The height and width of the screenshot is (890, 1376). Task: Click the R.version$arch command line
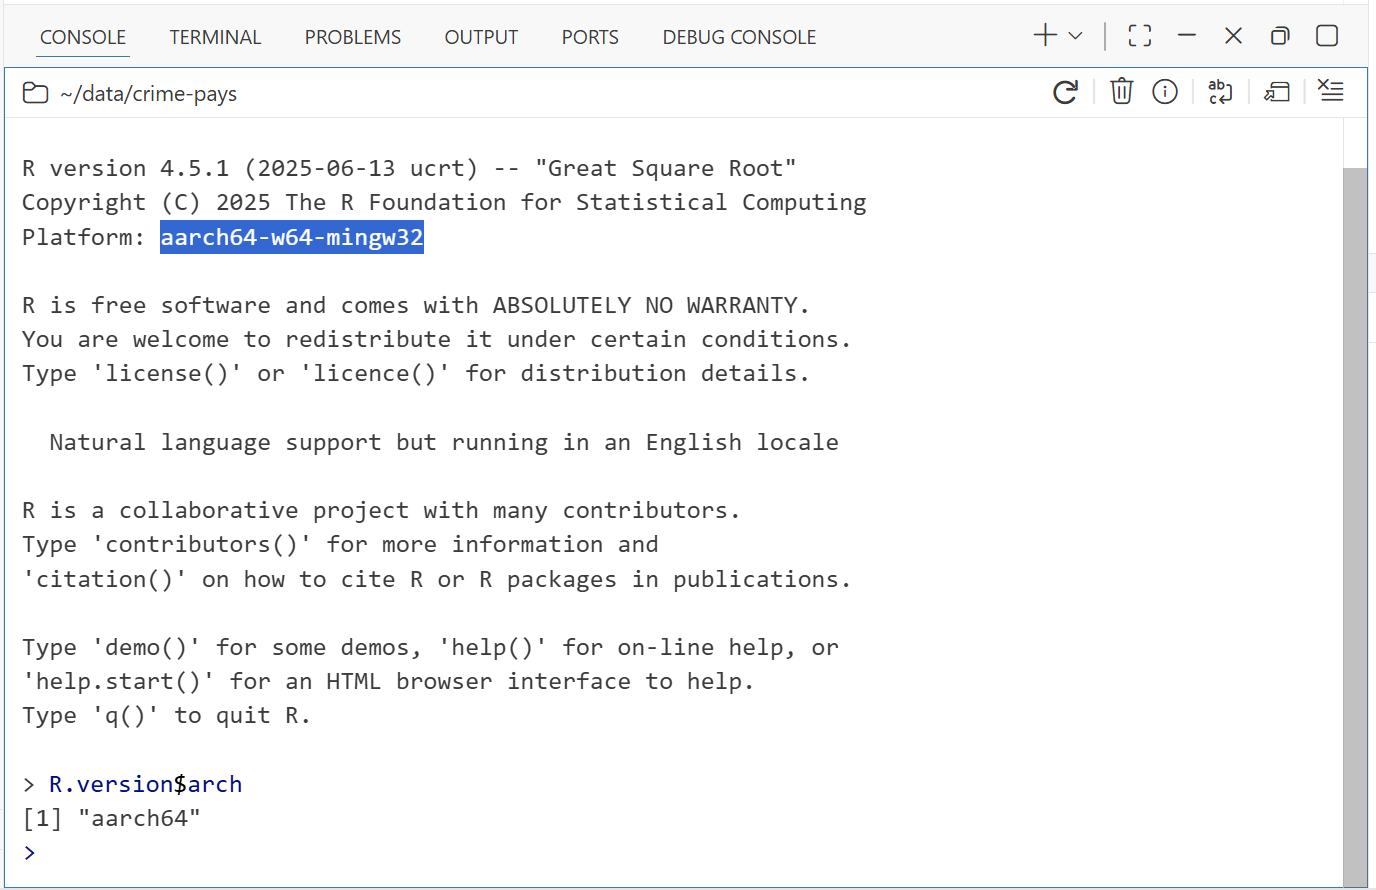tap(146, 784)
